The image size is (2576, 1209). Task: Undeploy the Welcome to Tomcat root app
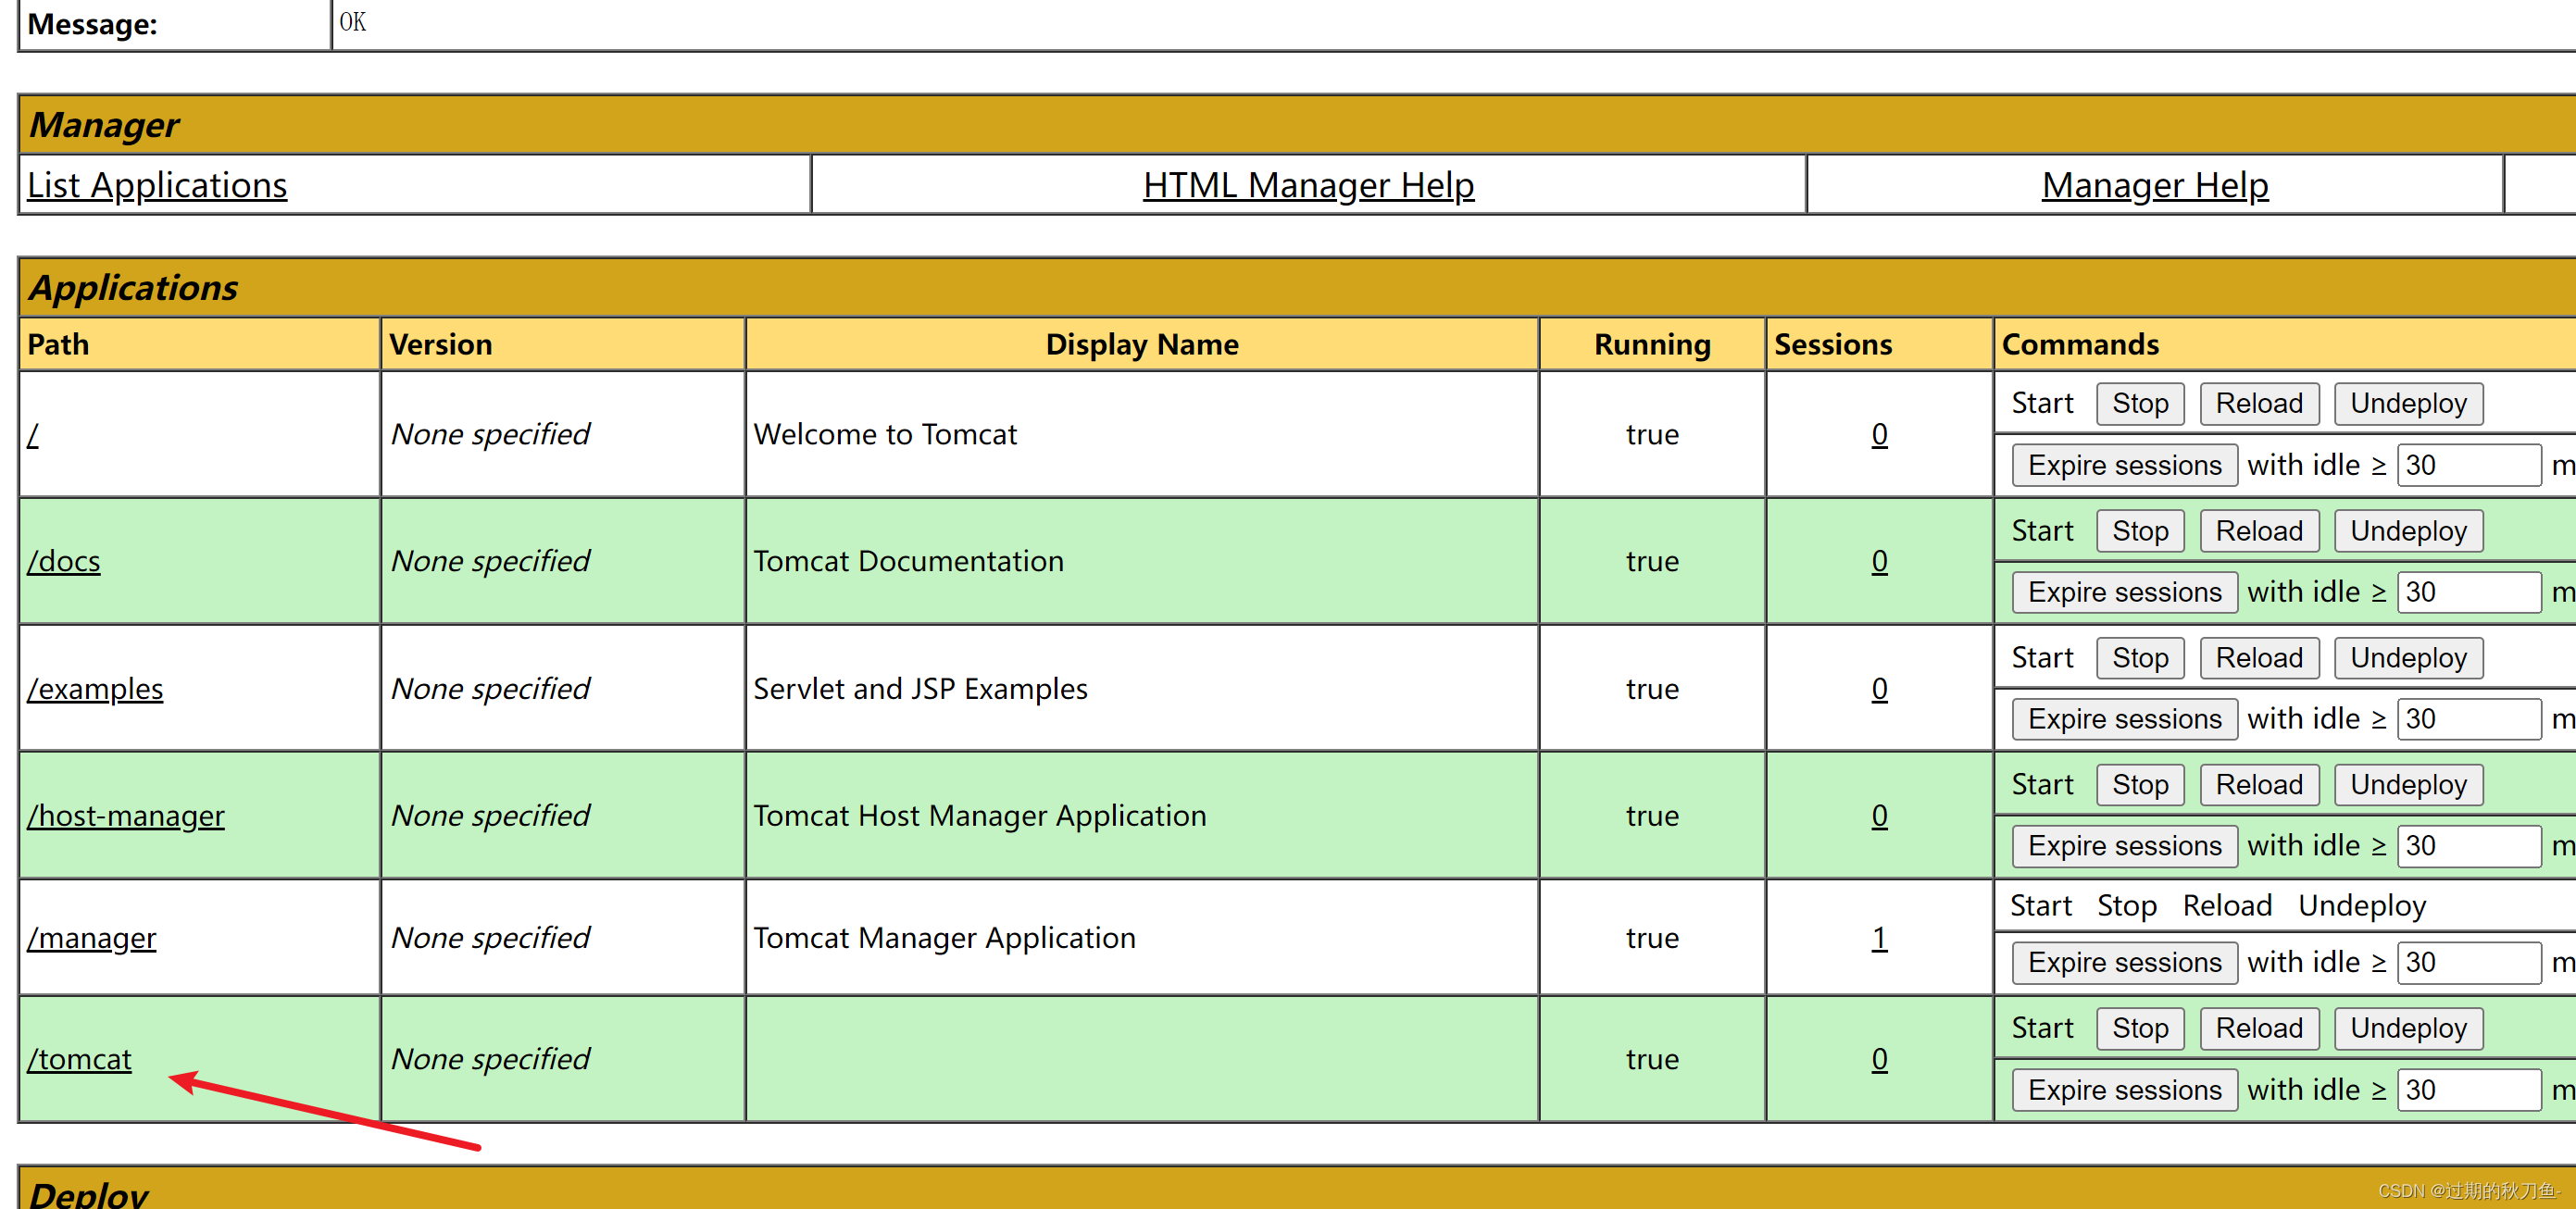(x=2408, y=404)
